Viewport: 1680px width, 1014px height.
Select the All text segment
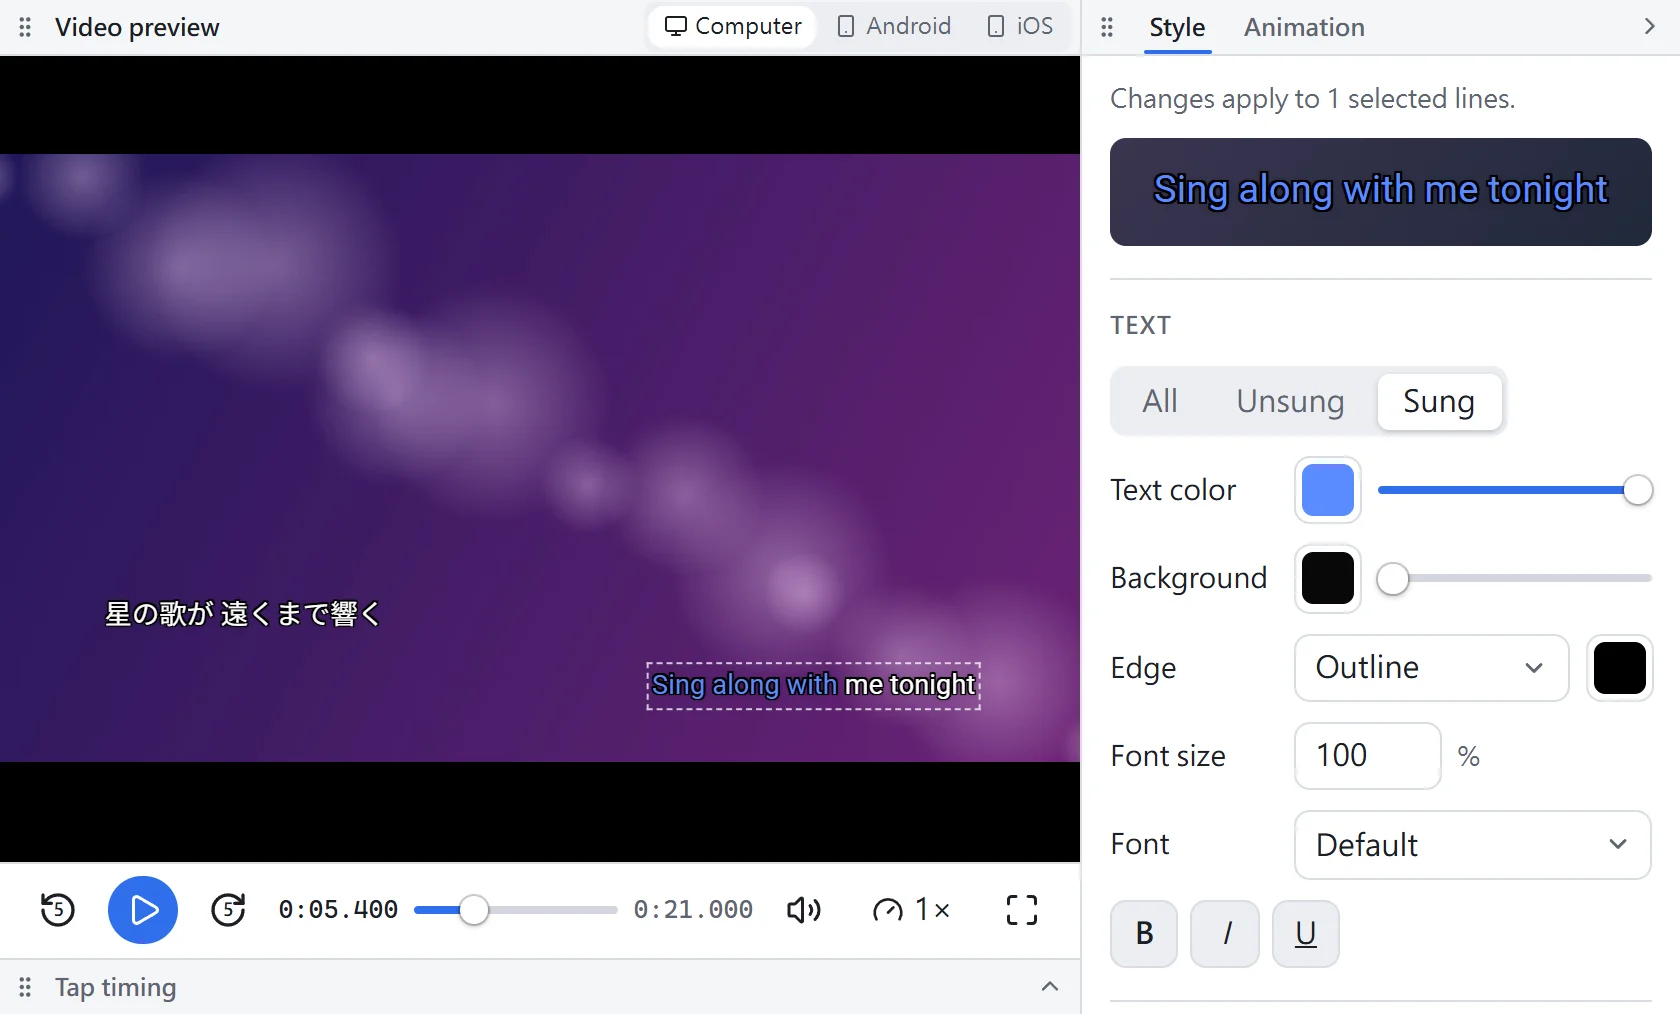pyautogui.click(x=1160, y=401)
